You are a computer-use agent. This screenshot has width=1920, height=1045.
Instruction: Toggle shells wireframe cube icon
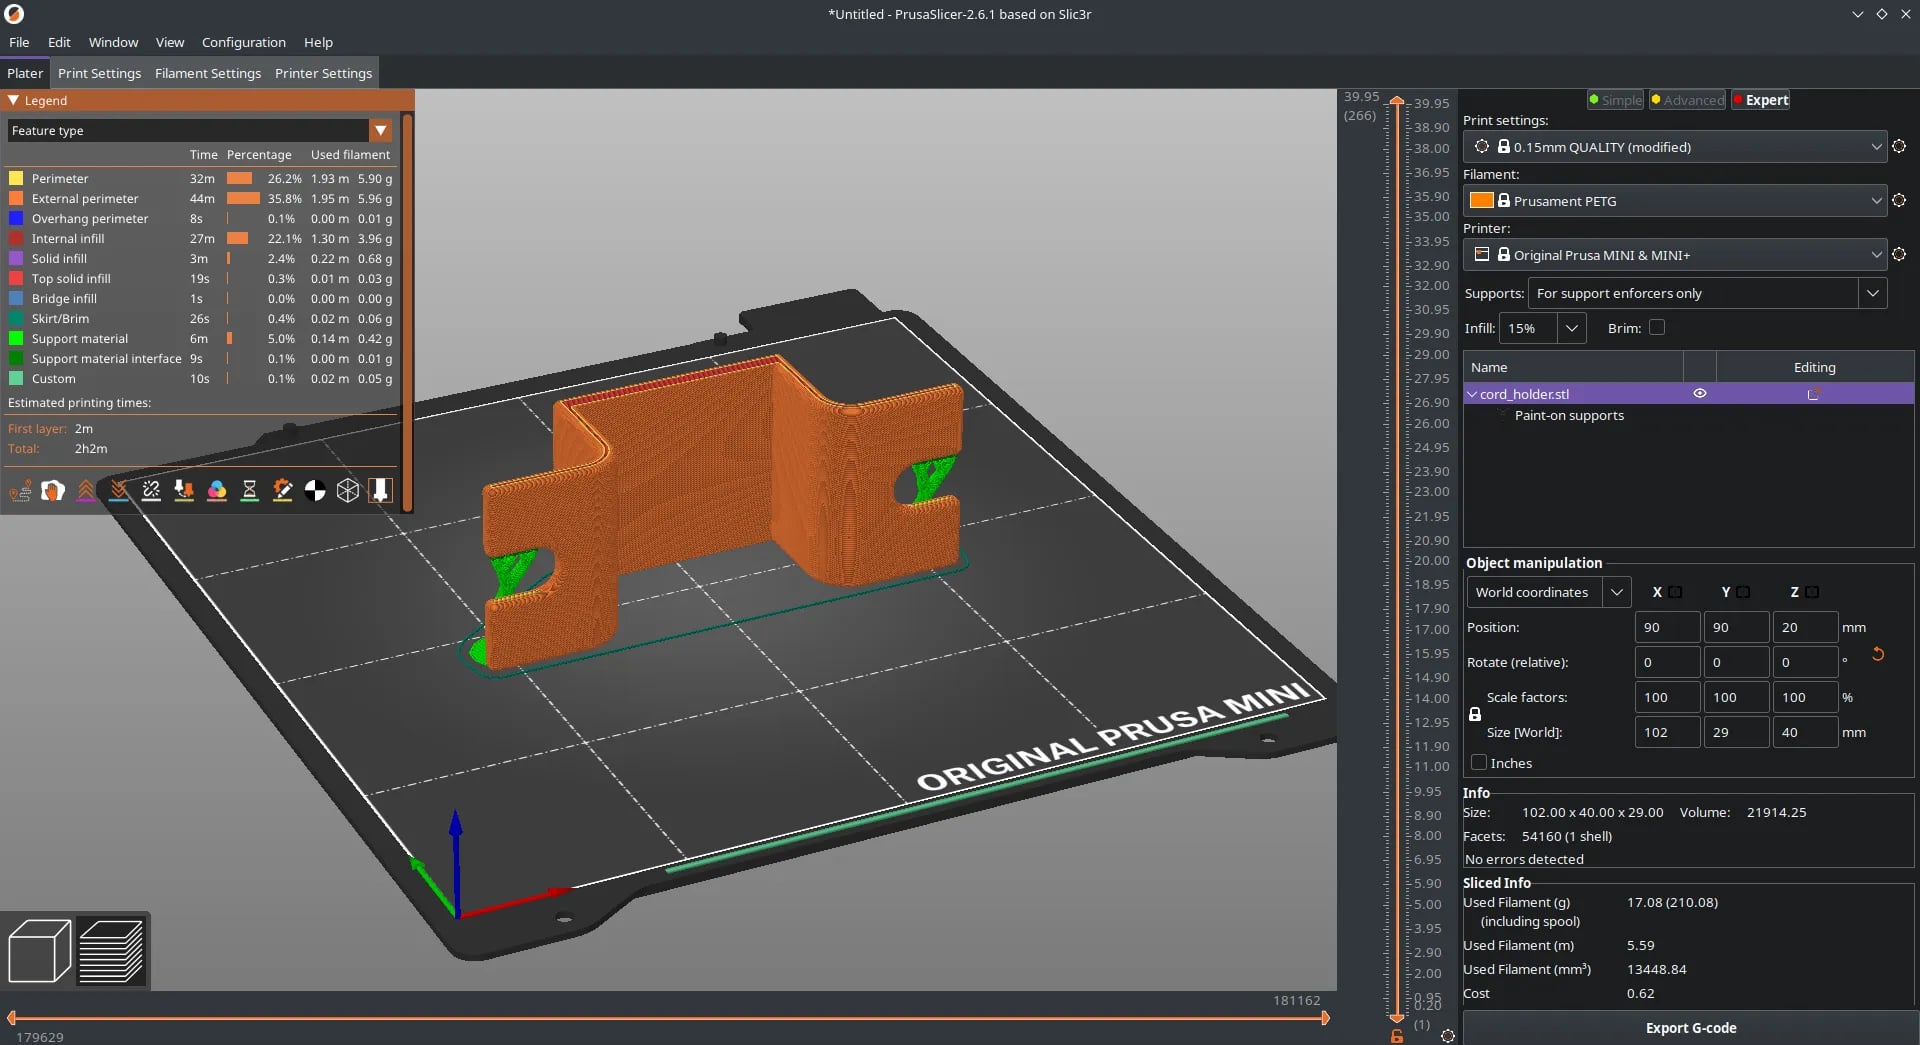pyautogui.click(x=348, y=490)
